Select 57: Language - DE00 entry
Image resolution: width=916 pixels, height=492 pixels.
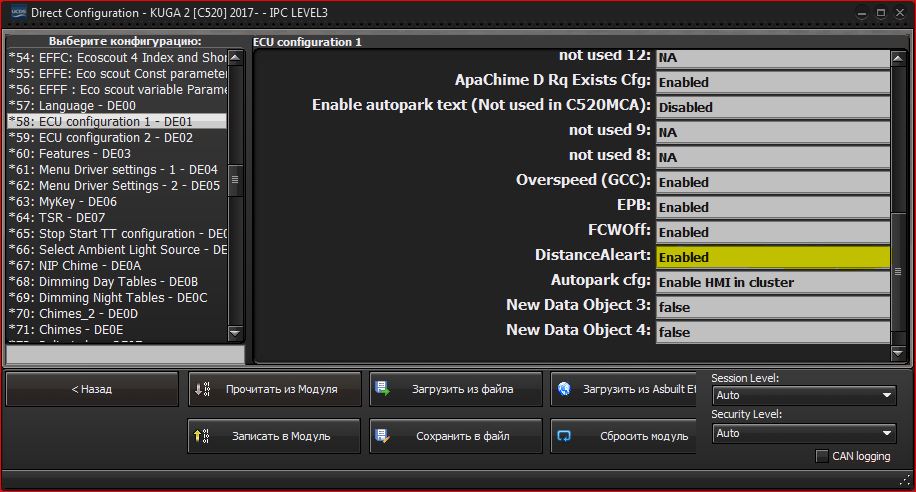click(72, 106)
